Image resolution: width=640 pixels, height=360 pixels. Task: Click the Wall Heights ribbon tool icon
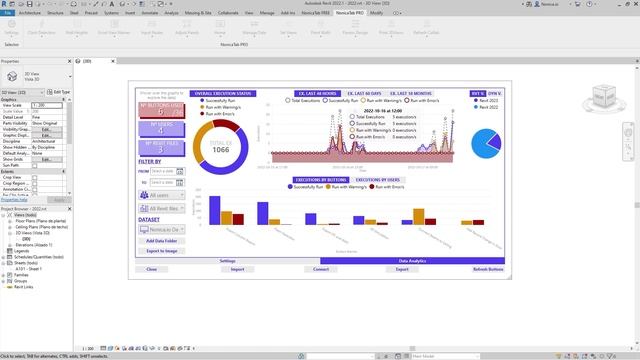tap(77, 24)
